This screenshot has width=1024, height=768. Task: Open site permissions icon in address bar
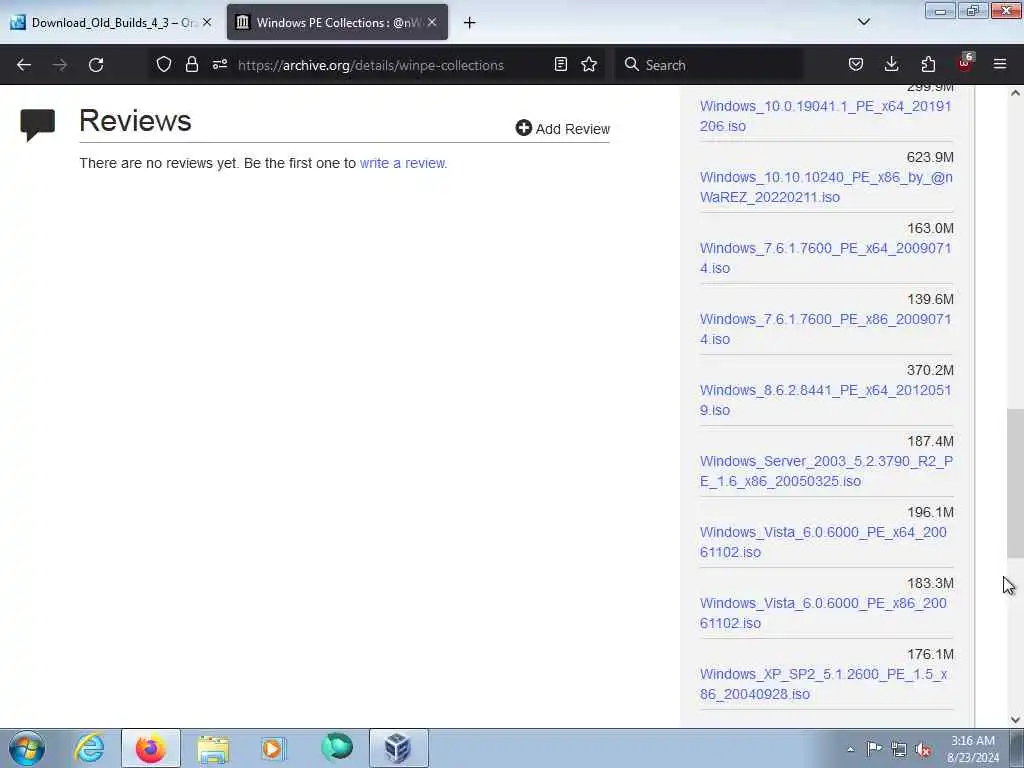[x=220, y=64]
